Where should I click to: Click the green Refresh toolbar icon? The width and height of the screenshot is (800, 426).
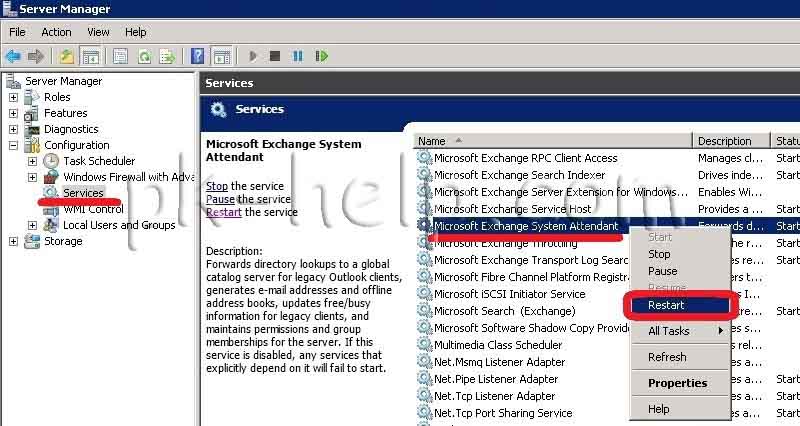(x=144, y=56)
